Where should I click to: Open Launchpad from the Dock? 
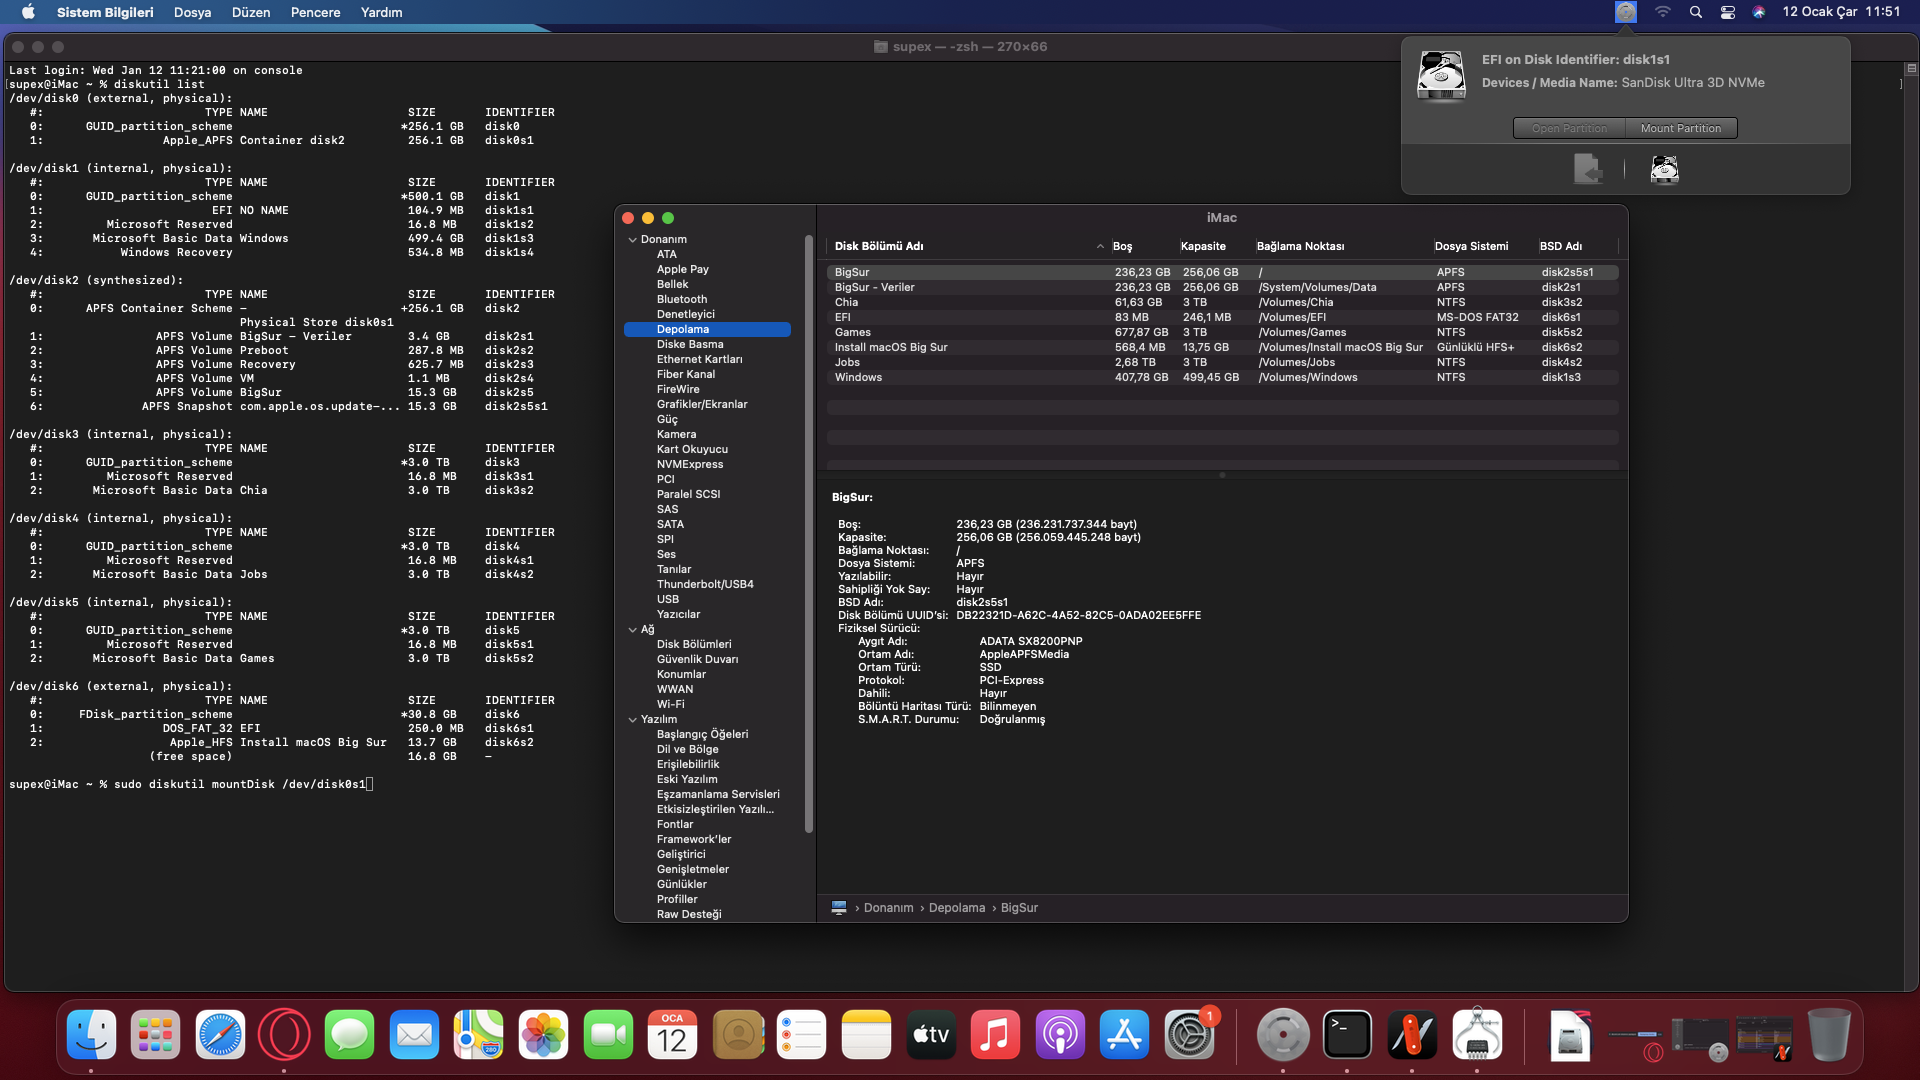[x=155, y=1034]
